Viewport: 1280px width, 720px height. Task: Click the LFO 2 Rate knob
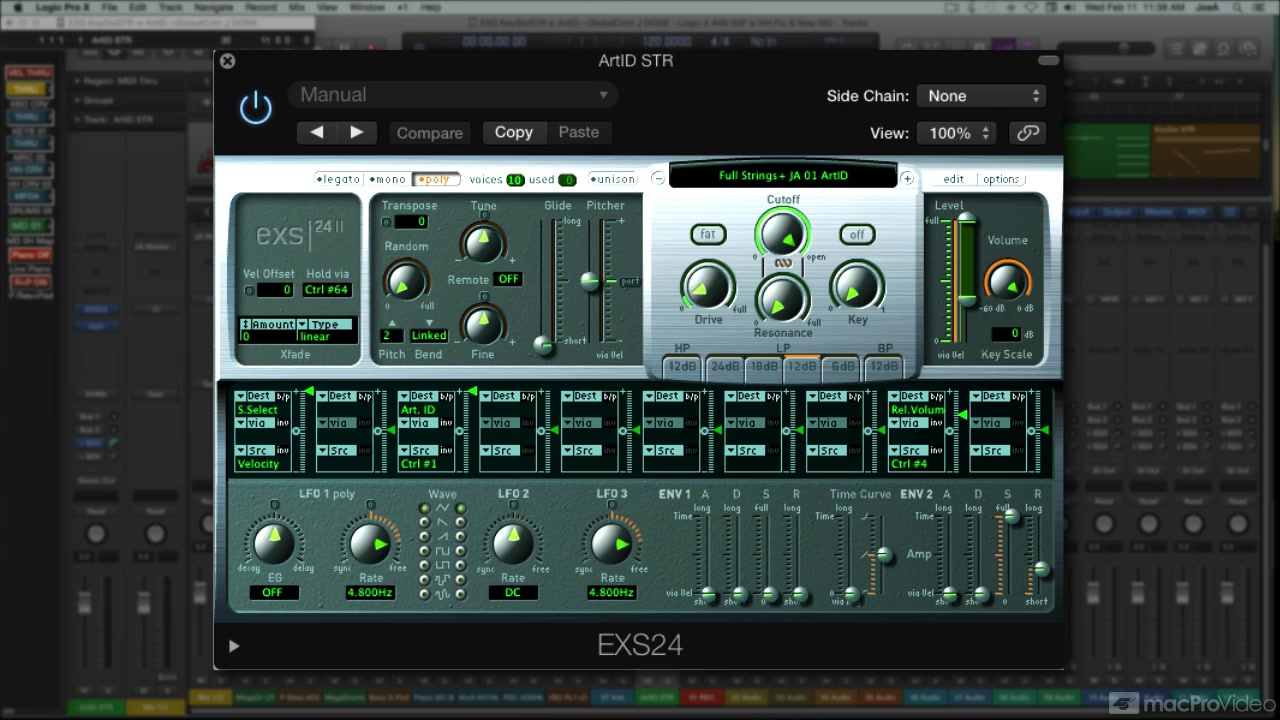point(513,543)
